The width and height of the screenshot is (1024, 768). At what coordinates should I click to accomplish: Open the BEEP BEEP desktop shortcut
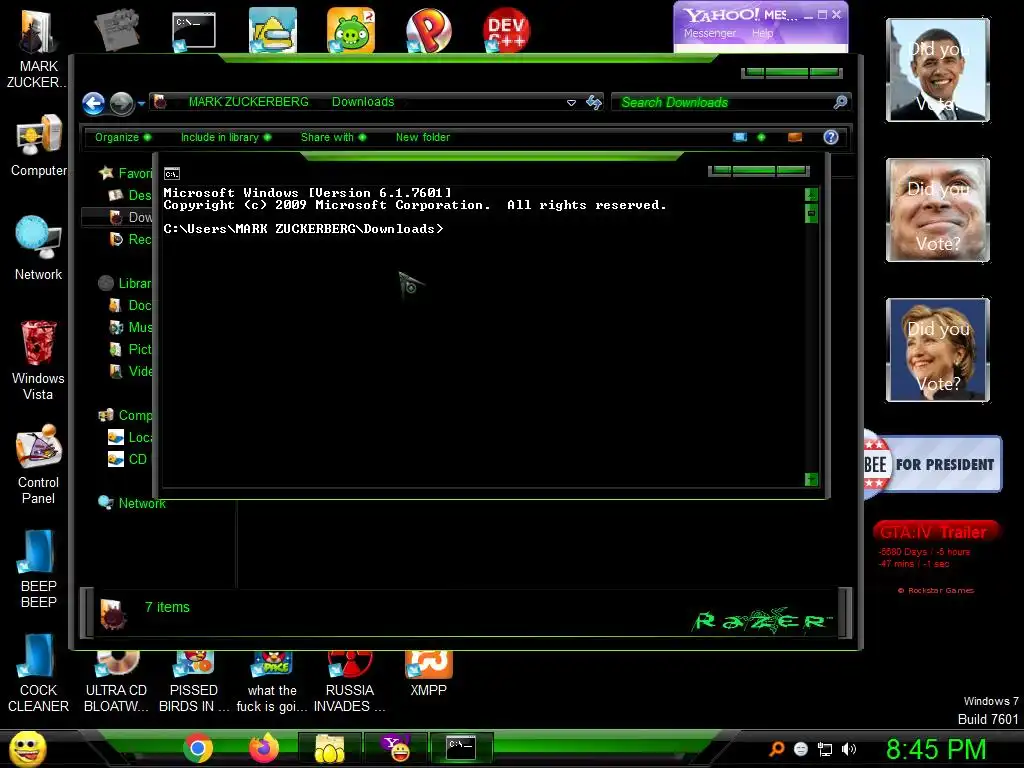tap(39, 568)
